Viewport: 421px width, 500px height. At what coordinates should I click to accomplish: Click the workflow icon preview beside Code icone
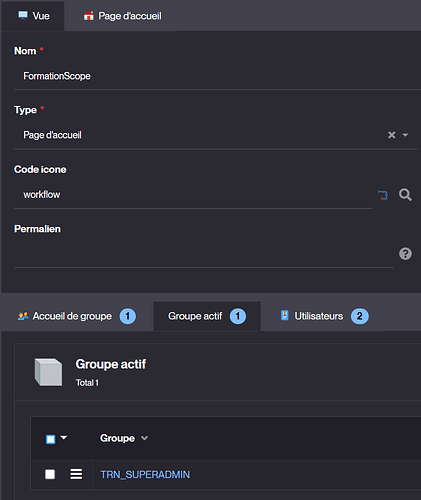pos(383,195)
